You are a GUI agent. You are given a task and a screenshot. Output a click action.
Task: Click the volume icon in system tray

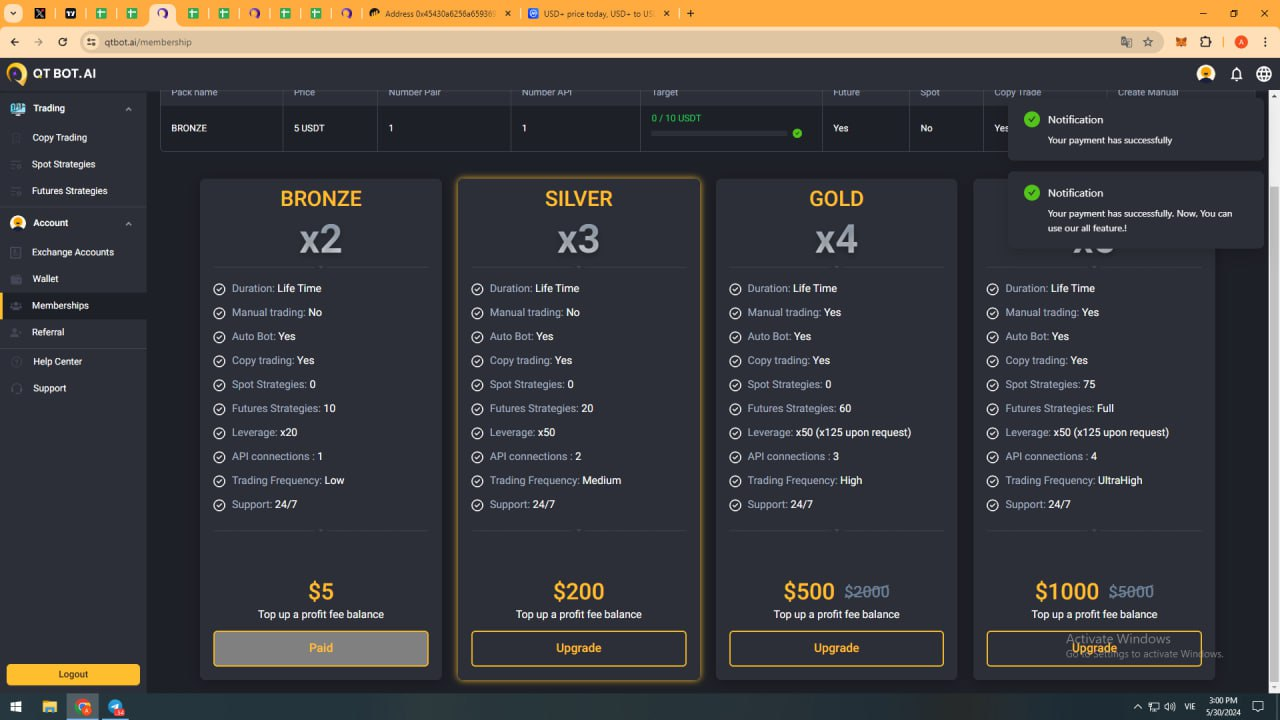tap(1172, 706)
